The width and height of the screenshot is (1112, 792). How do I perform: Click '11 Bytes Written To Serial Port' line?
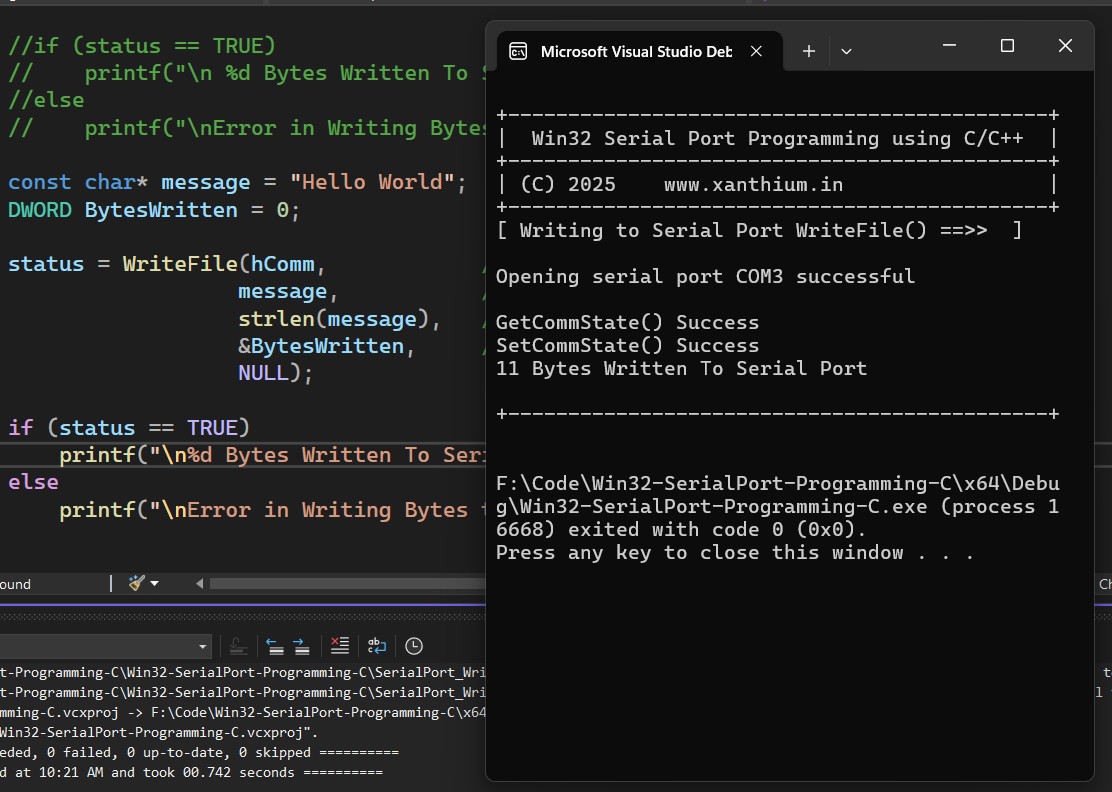tap(681, 368)
